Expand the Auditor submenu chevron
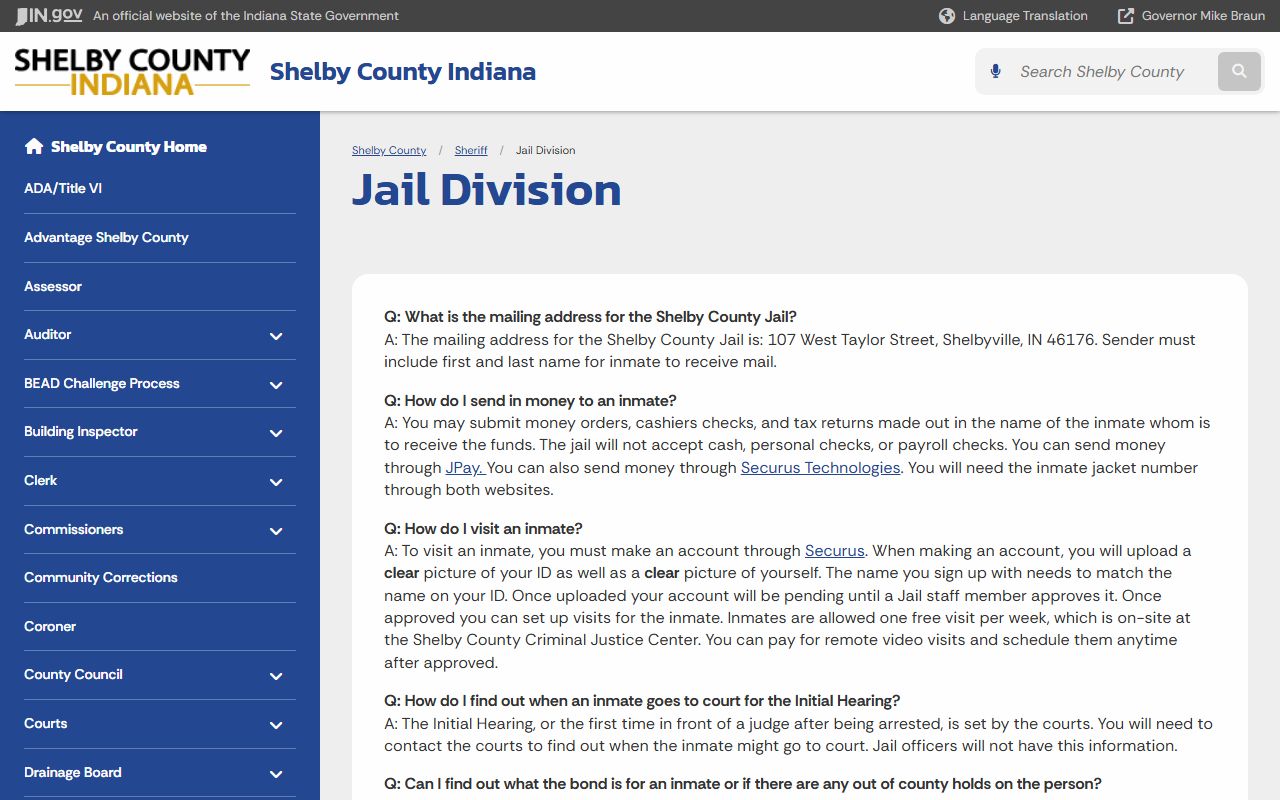Screen dimensions: 1280x800 point(276,336)
